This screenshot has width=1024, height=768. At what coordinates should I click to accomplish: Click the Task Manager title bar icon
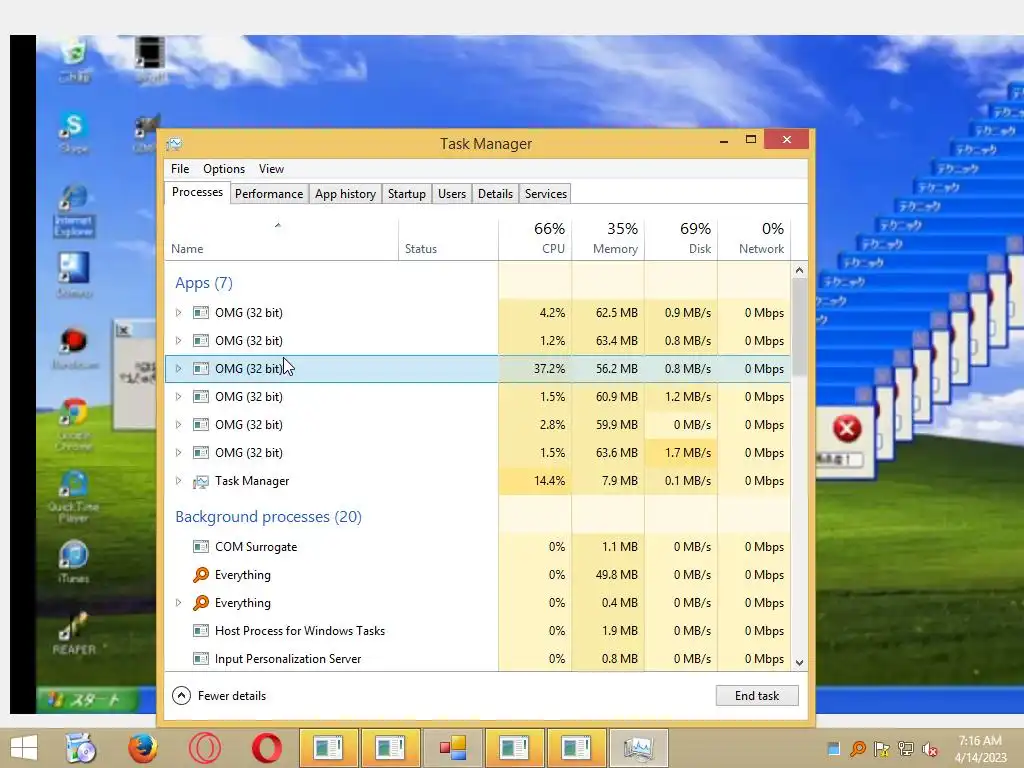click(x=174, y=144)
